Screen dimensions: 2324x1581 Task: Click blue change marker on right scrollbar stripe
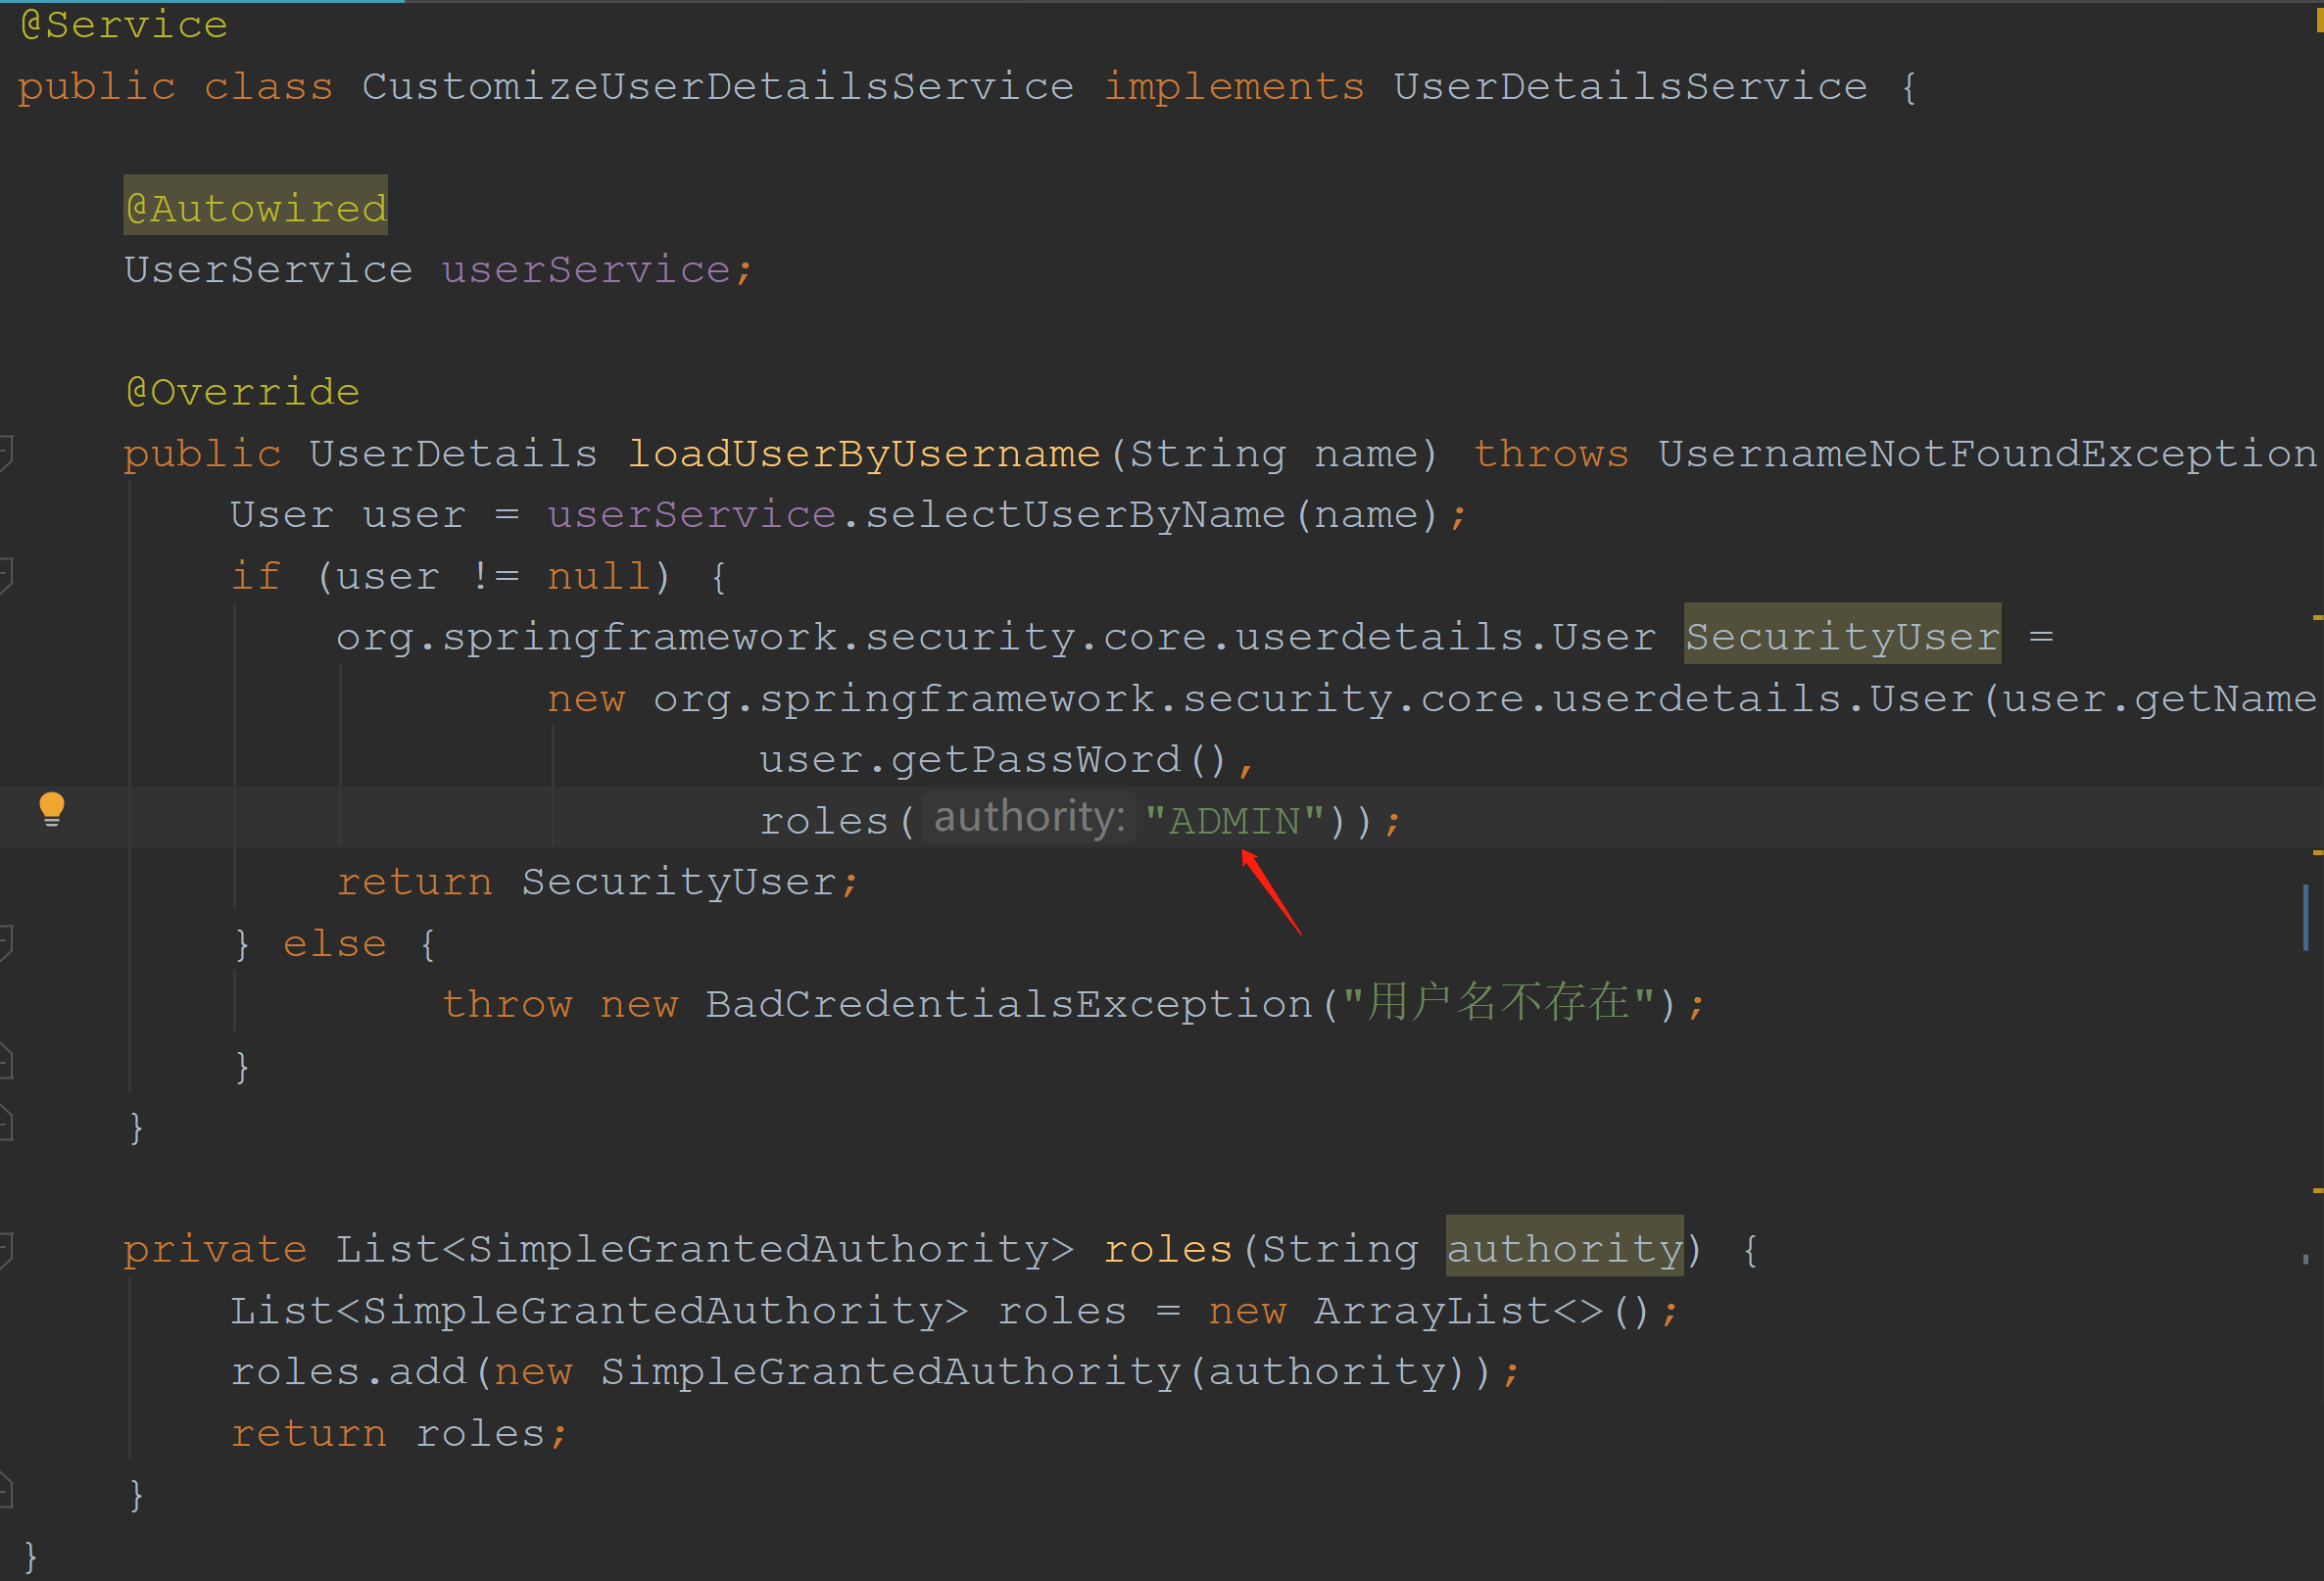tap(2306, 917)
